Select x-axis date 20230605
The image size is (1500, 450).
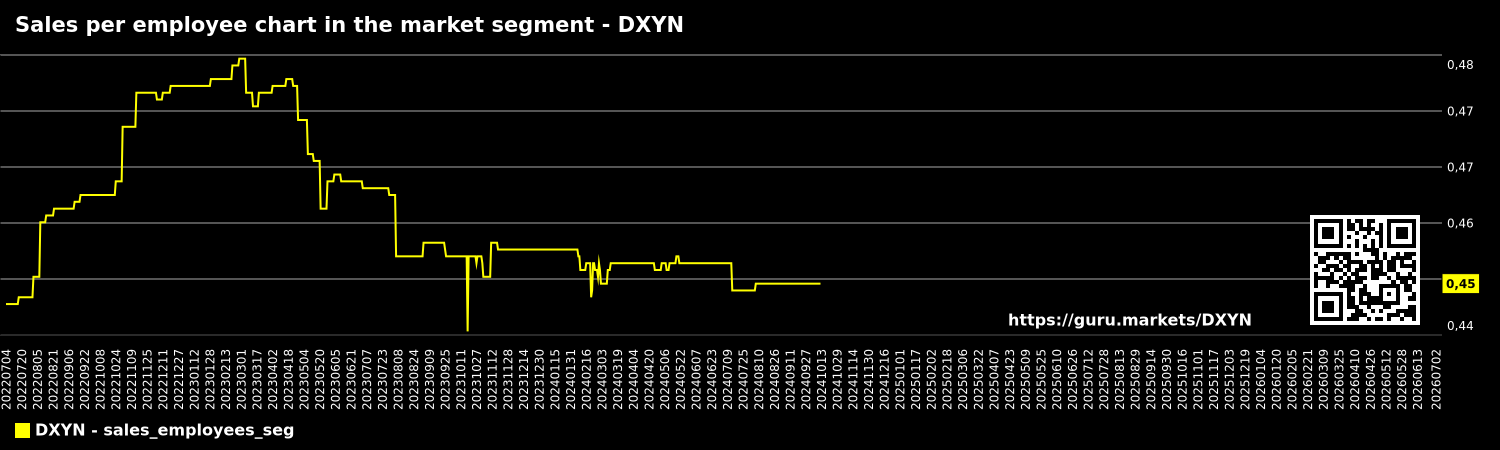pyautogui.click(x=336, y=378)
